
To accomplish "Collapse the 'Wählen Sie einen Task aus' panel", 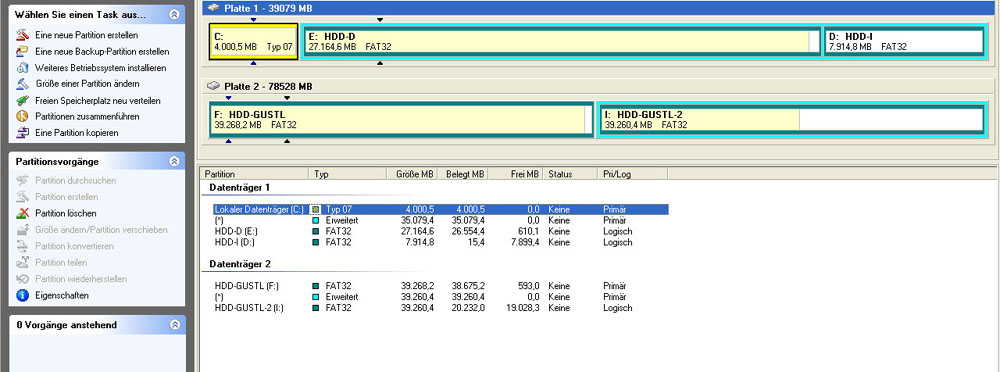I will 174,14.
